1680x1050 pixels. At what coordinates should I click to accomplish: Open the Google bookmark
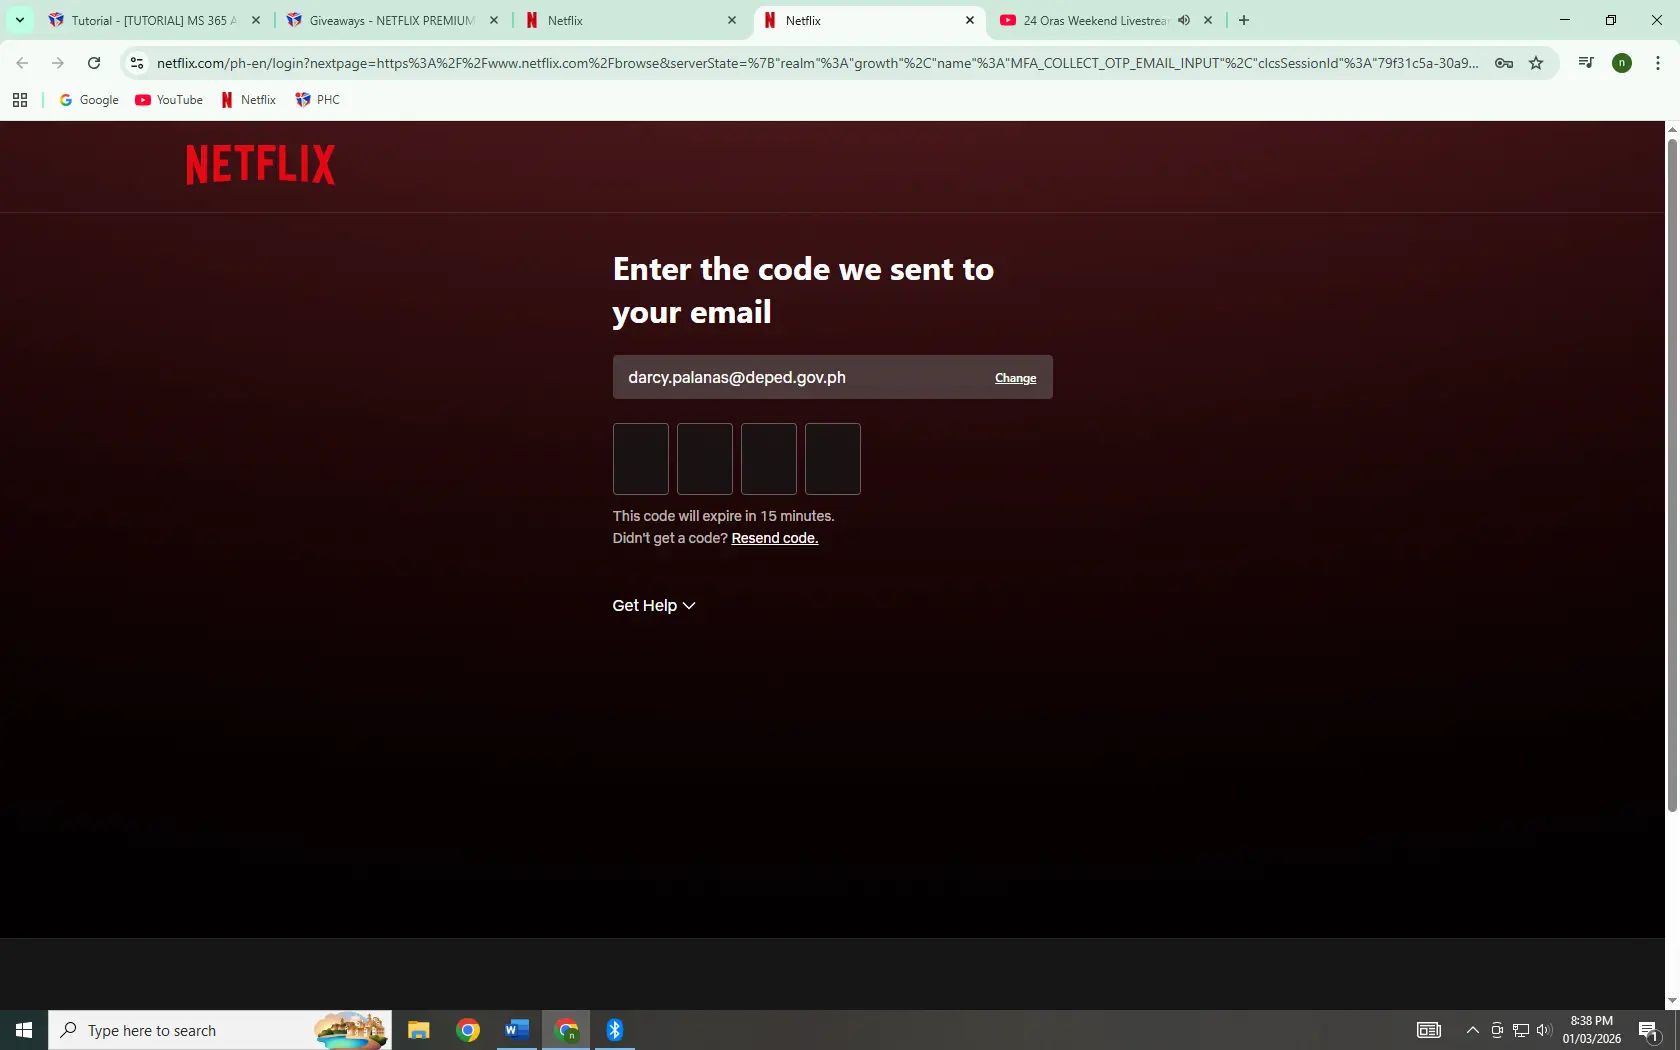point(89,100)
